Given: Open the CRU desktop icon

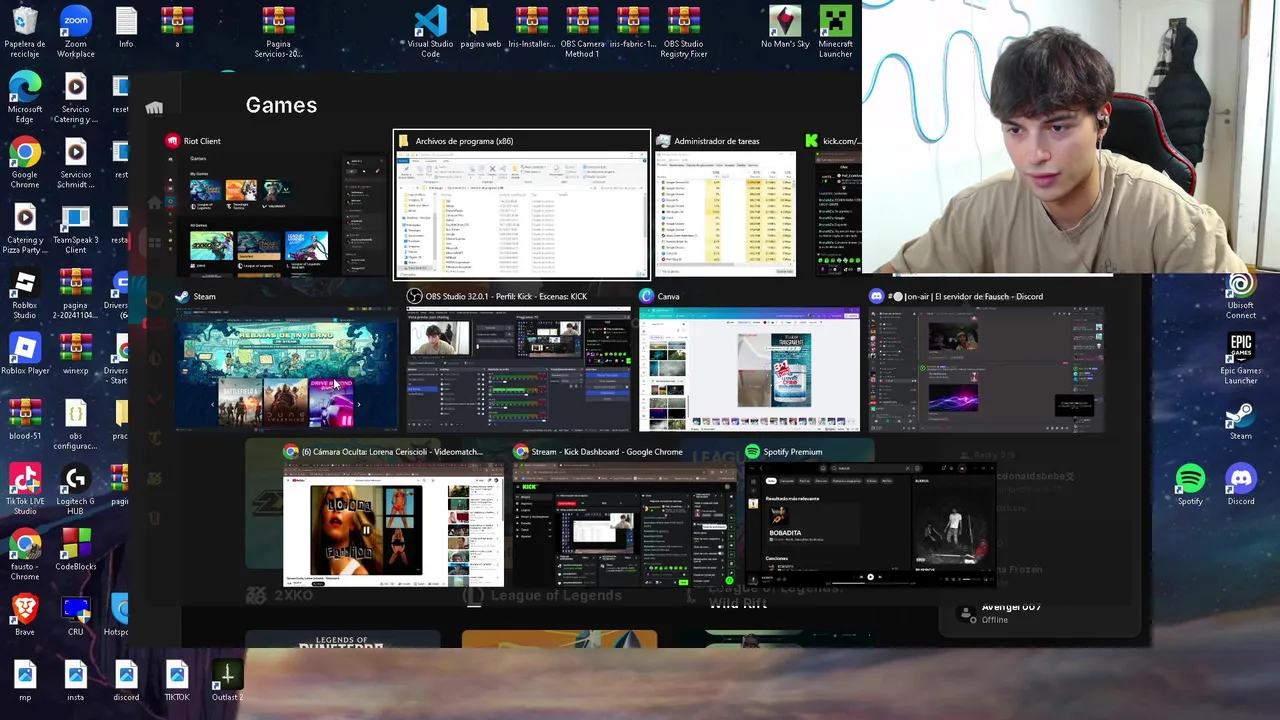Looking at the screenshot, I should click(75, 616).
